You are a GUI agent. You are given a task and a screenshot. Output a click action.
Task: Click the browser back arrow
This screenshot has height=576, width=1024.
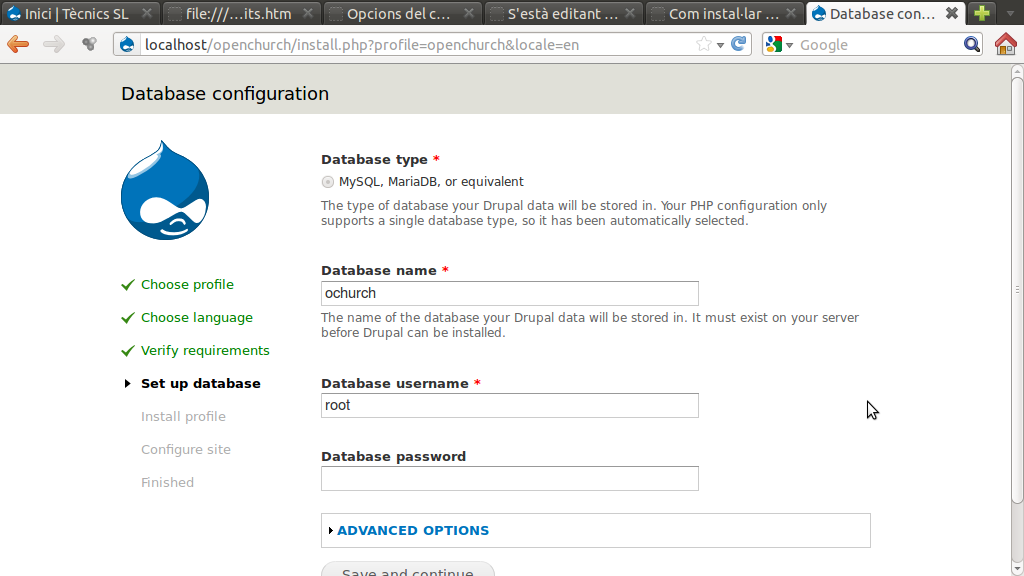click(x=18, y=44)
